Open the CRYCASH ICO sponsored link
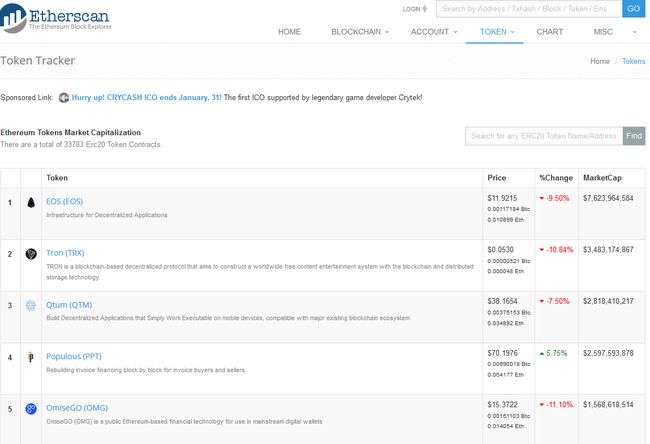 146,98
